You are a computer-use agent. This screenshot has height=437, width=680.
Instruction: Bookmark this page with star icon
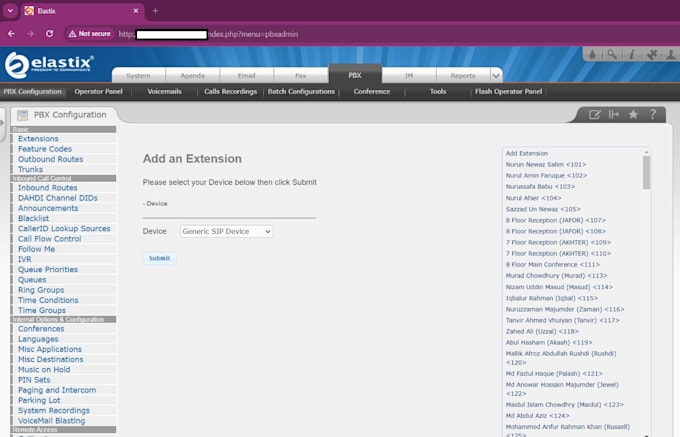coord(633,114)
